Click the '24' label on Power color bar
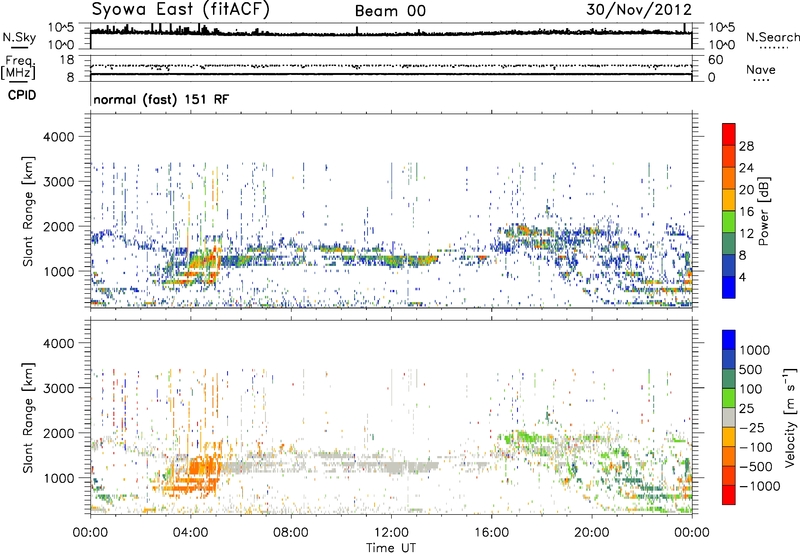 746,168
